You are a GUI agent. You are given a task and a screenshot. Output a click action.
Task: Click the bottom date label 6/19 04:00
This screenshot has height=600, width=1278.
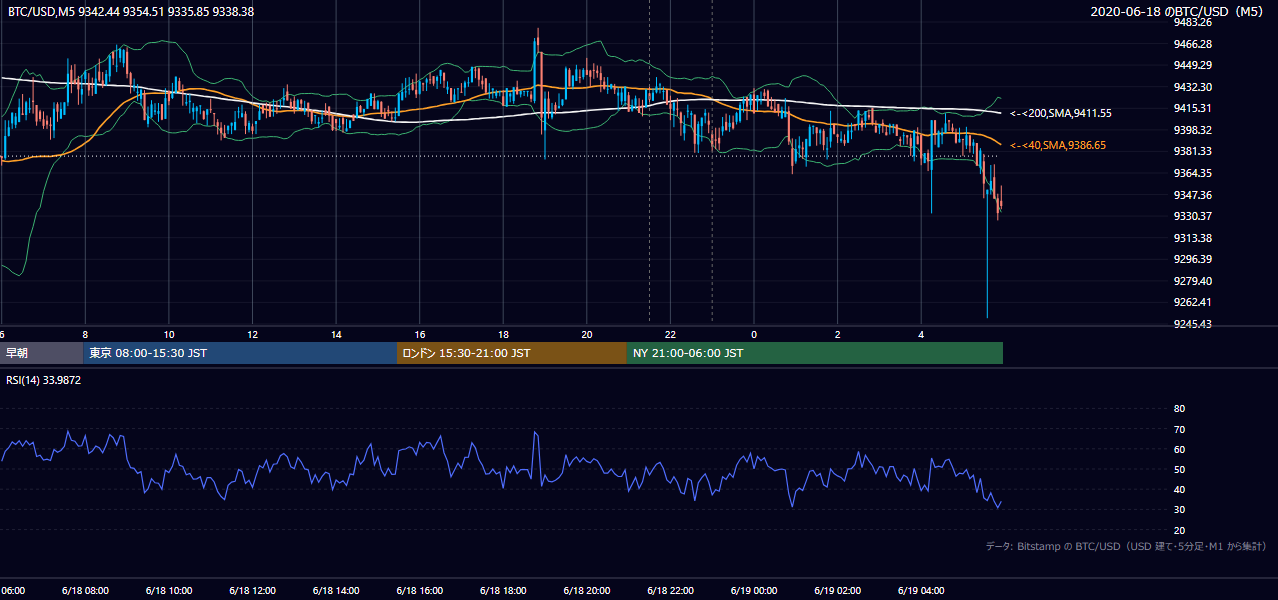click(x=920, y=590)
